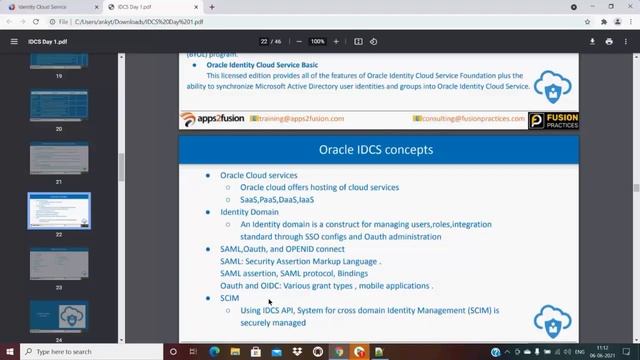Image resolution: width=640 pixels, height=360 pixels.
Task: Open Cortana circle icon in taskbar
Action: (x=173, y=351)
